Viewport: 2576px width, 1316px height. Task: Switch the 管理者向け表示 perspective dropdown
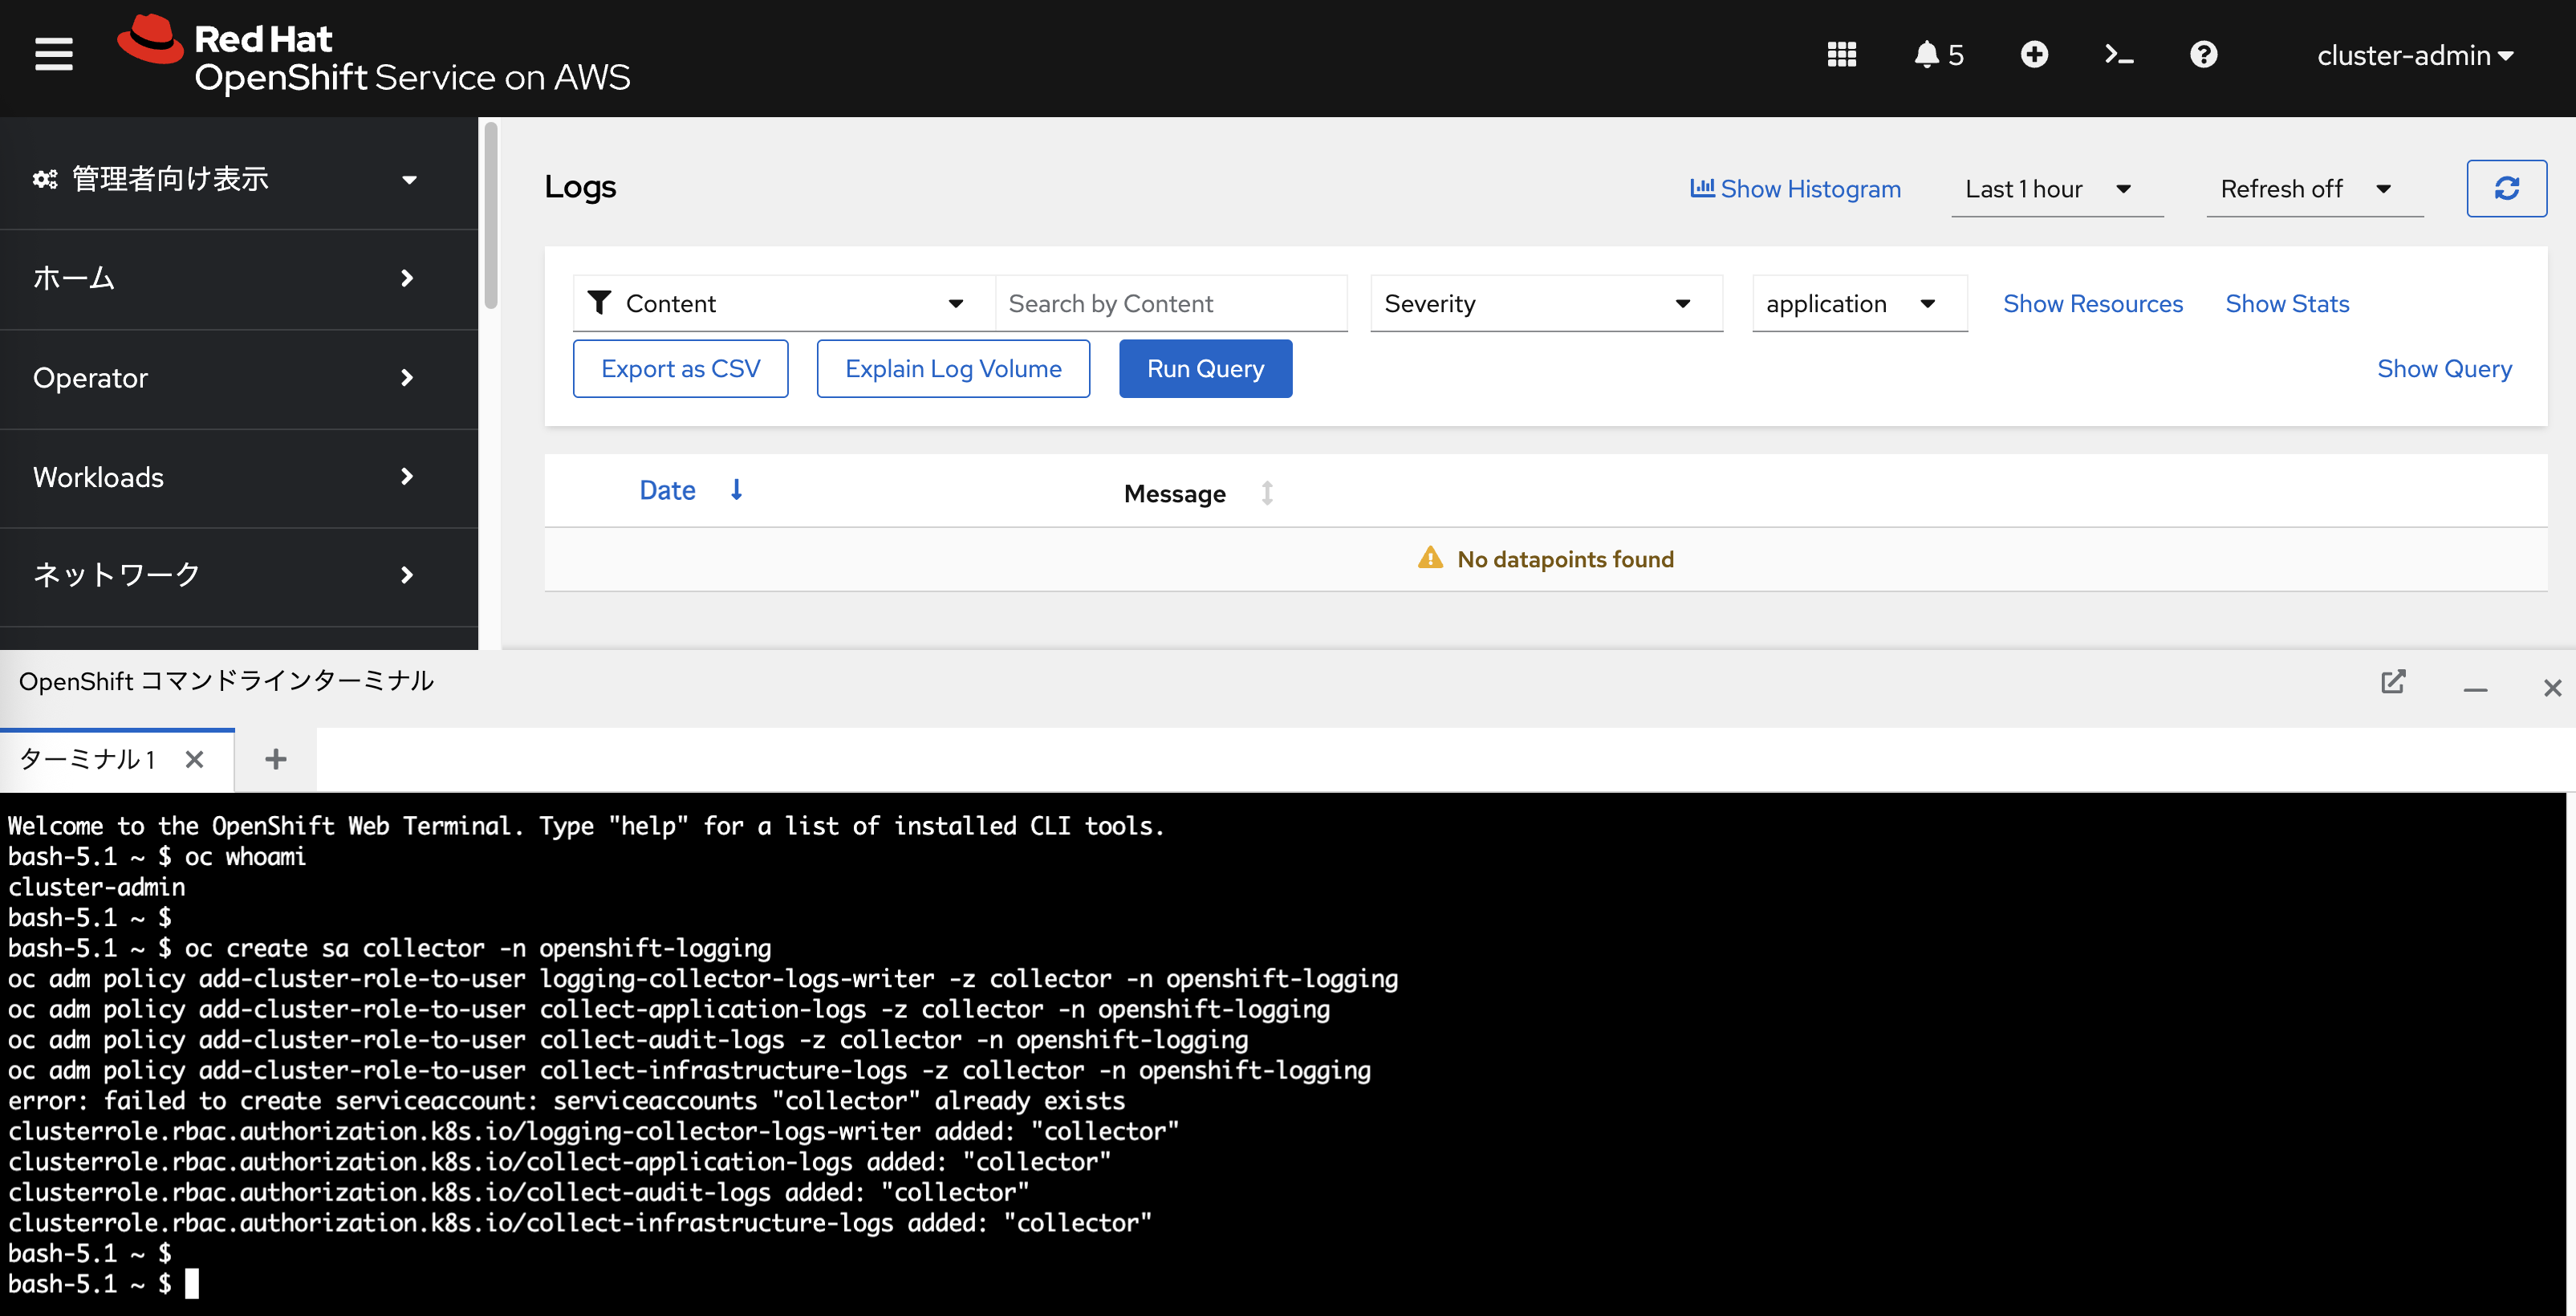(225, 179)
